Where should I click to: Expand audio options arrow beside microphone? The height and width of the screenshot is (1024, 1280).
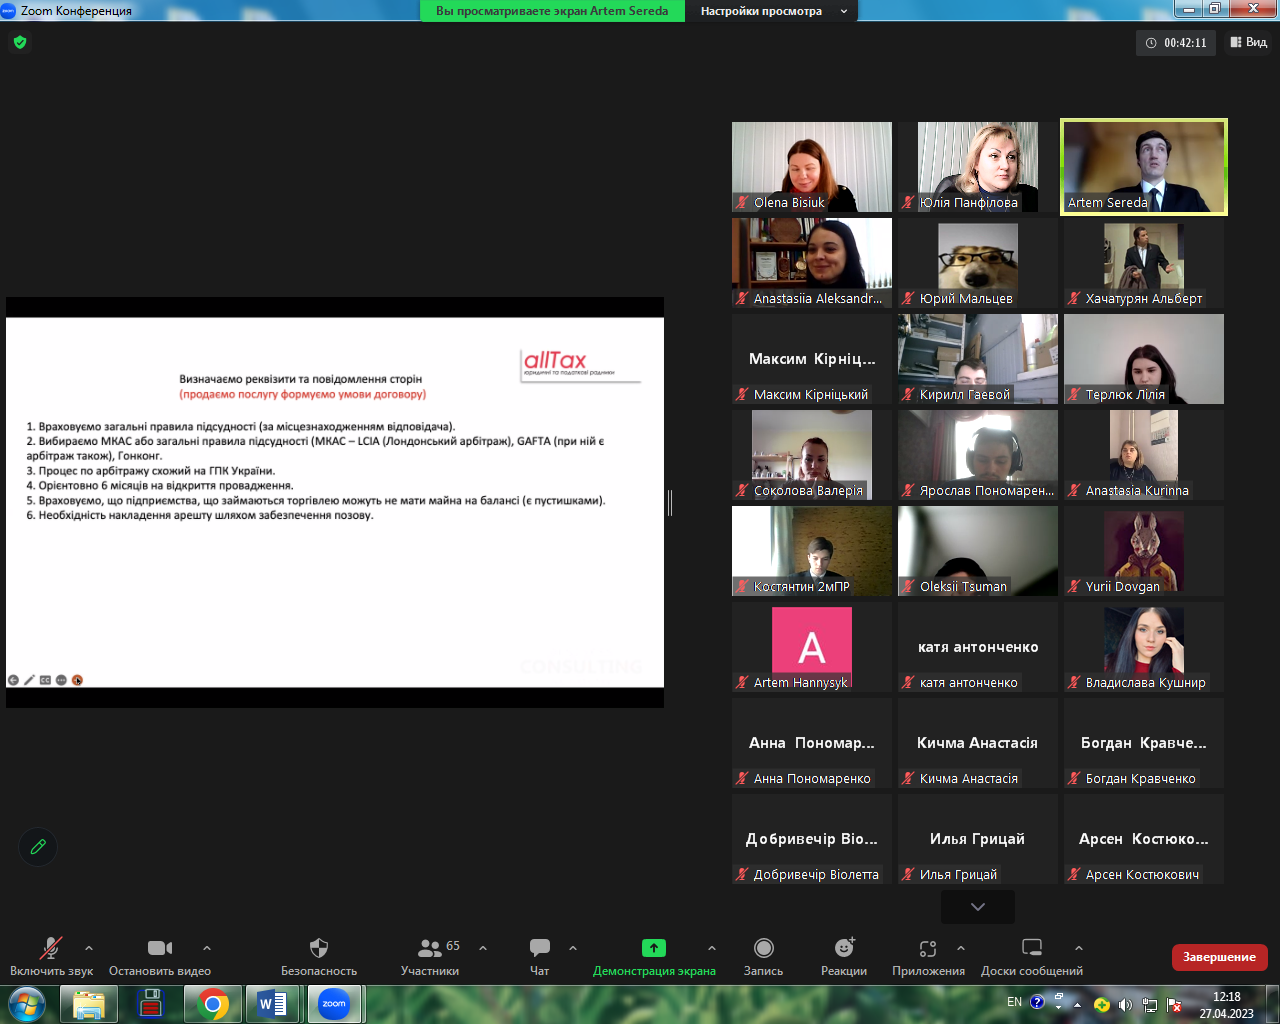[89, 948]
